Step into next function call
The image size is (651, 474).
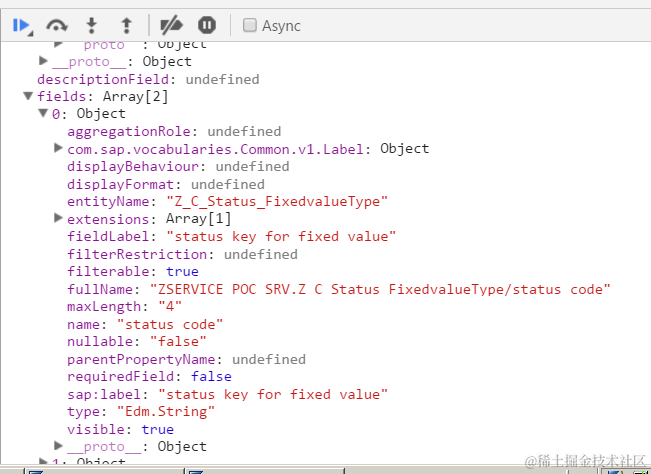click(x=91, y=26)
